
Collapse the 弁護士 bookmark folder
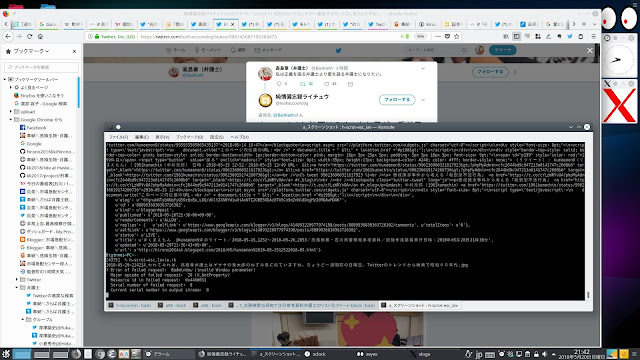[17, 288]
